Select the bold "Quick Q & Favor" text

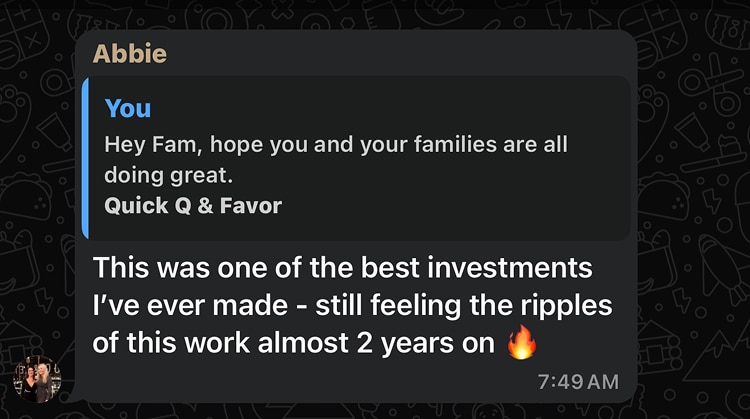point(193,206)
